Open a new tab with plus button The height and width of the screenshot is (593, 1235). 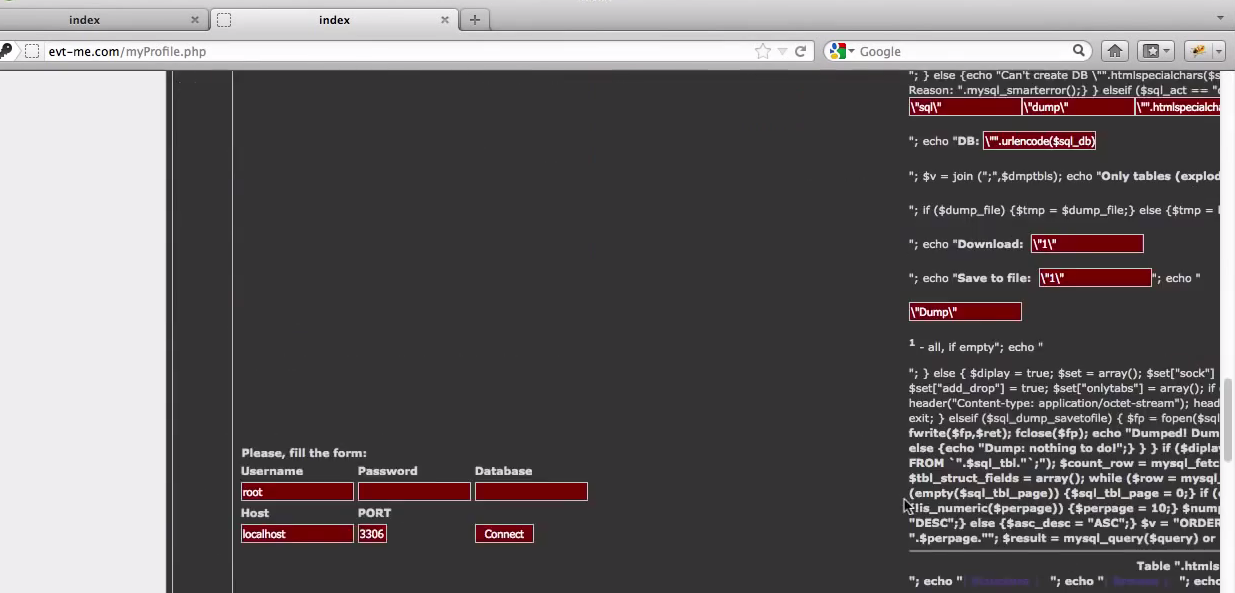click(x=475, y=20)
